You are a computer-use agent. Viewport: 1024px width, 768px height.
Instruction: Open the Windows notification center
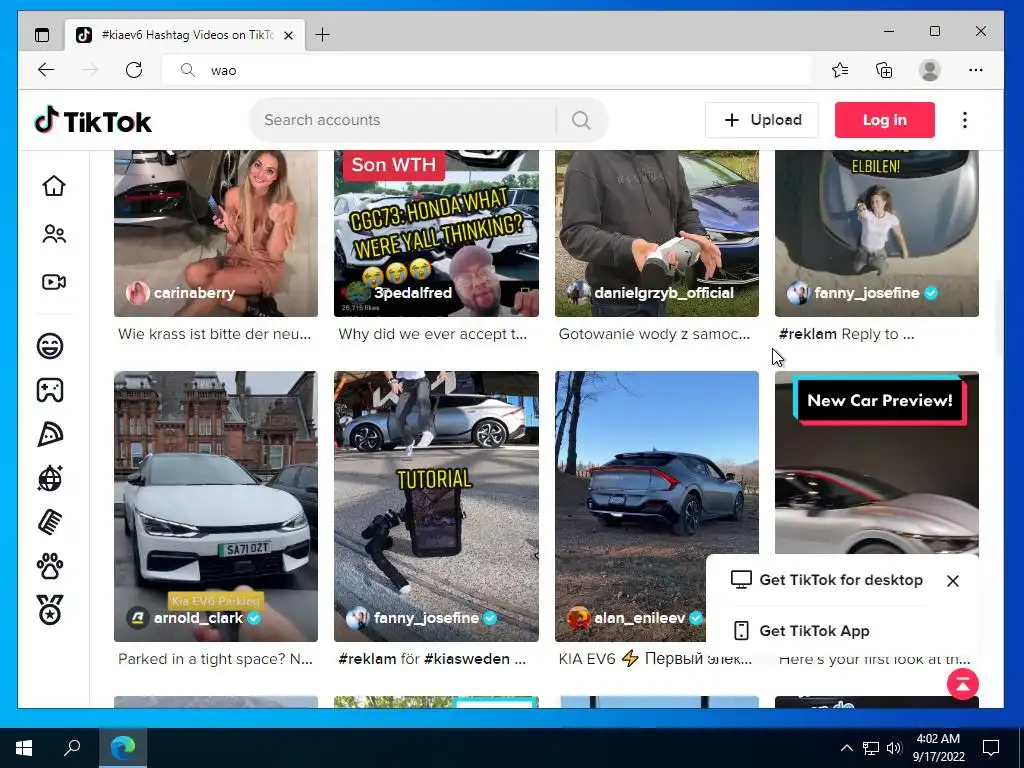[991, 748]
